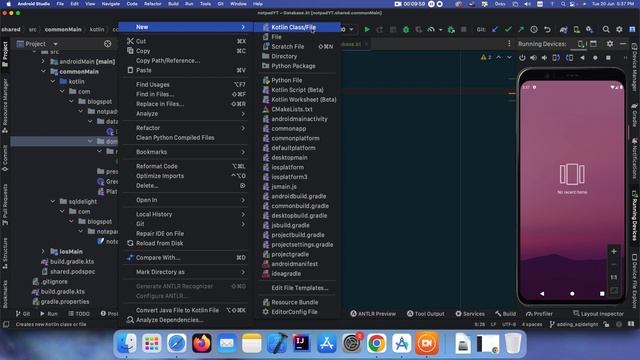Select Kotlin Class/File option

(298, 27)
